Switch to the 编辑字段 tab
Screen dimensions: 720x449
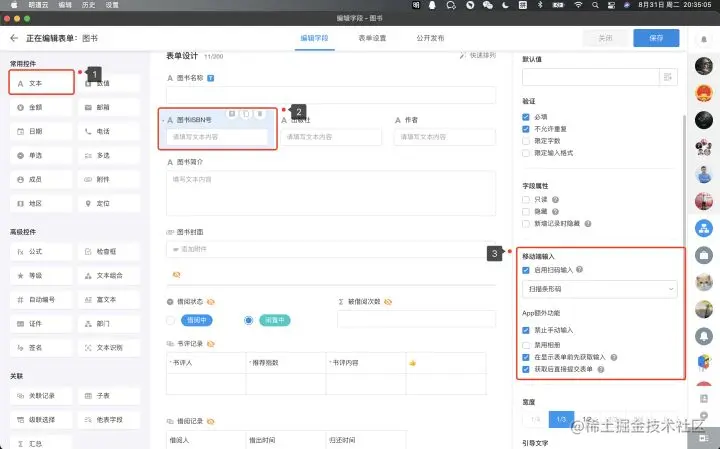[315, 38]
